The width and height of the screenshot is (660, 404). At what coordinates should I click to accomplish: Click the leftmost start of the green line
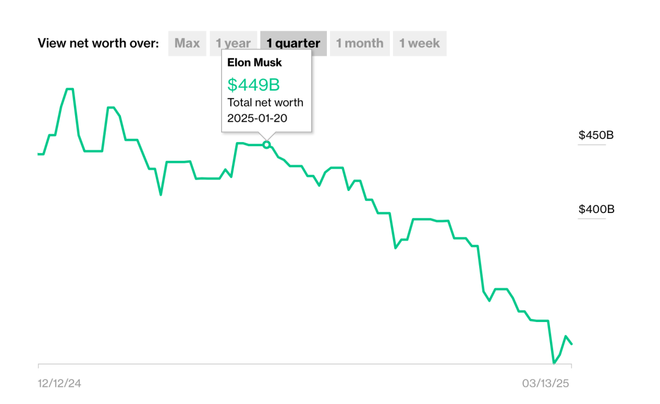[x=39, y=154]
